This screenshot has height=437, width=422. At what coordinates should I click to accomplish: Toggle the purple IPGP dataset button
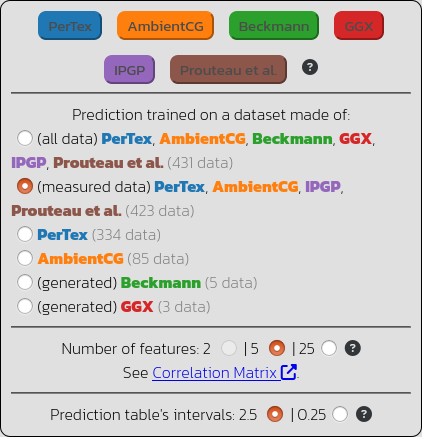pyautogui.click(x=129, y=70)
